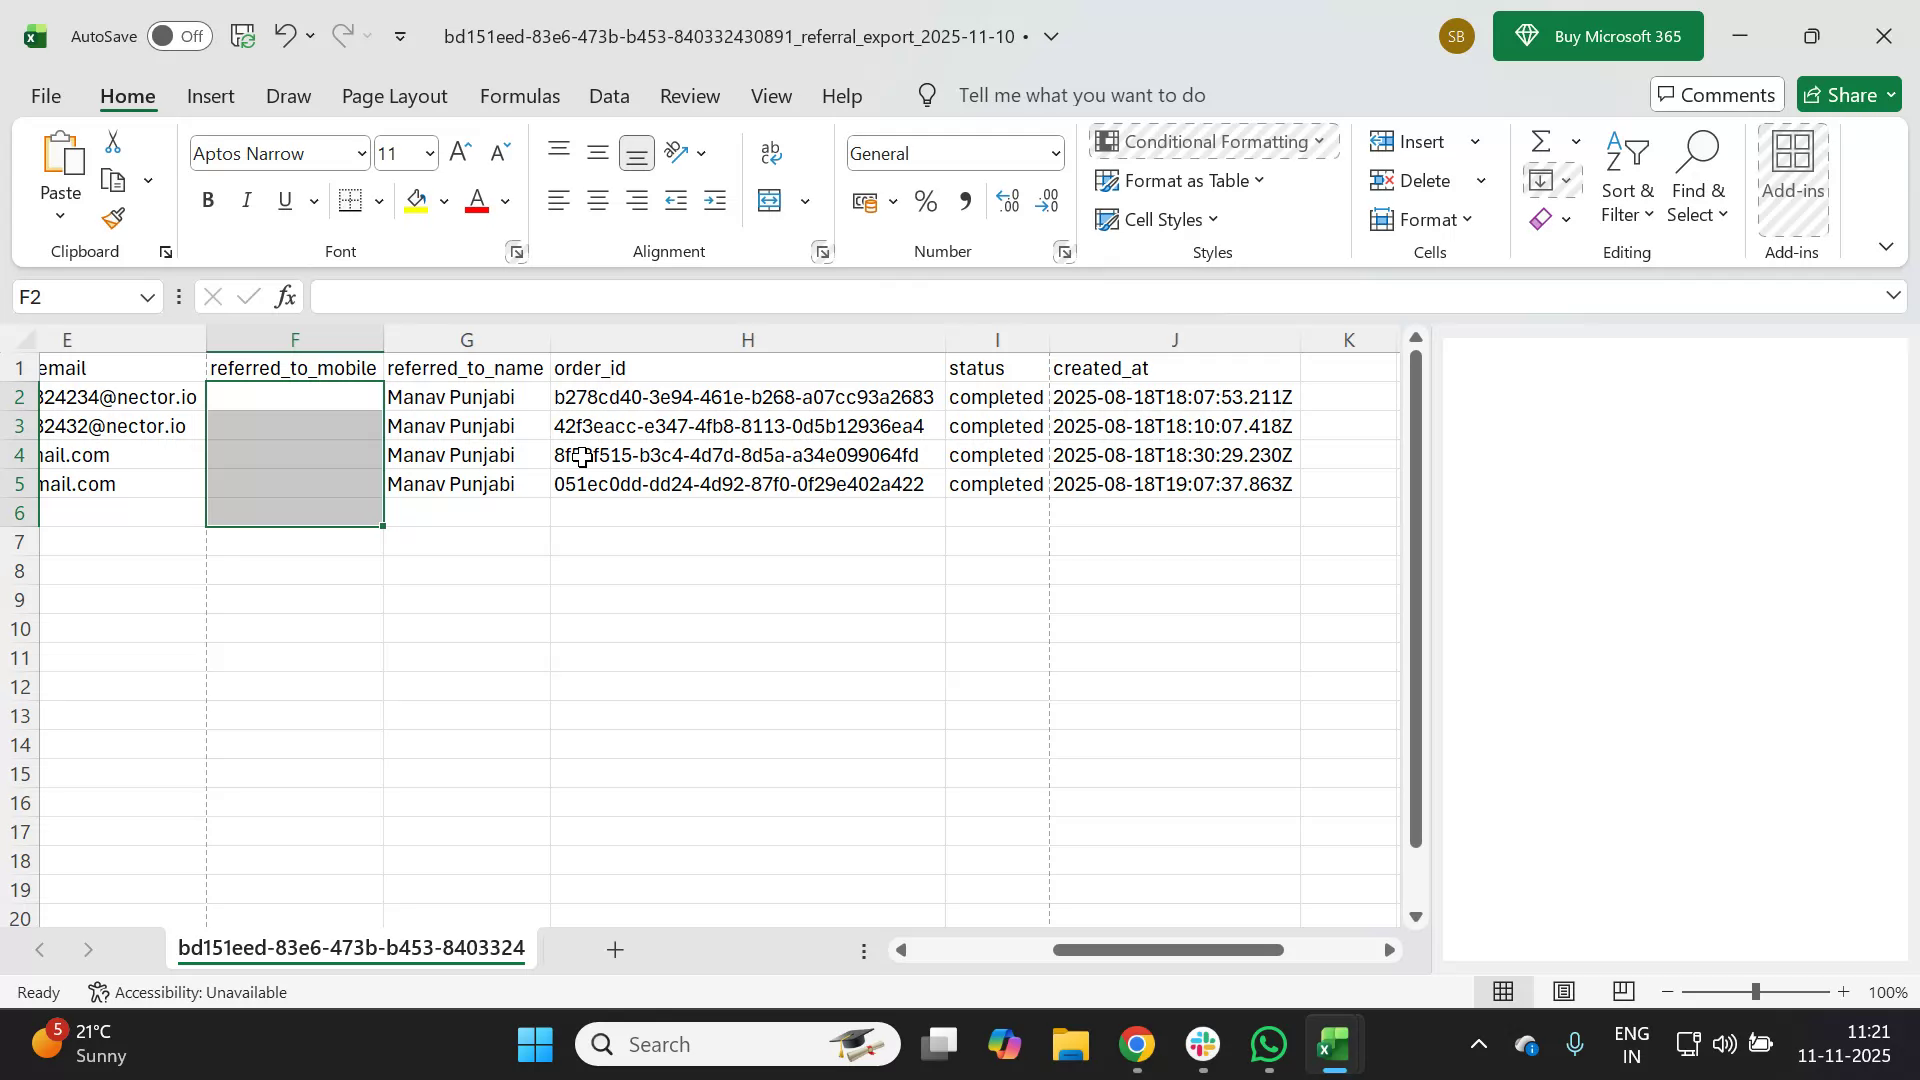Apply italic formatting
Screen dimensions: 1920x1080
coord(246,200)
